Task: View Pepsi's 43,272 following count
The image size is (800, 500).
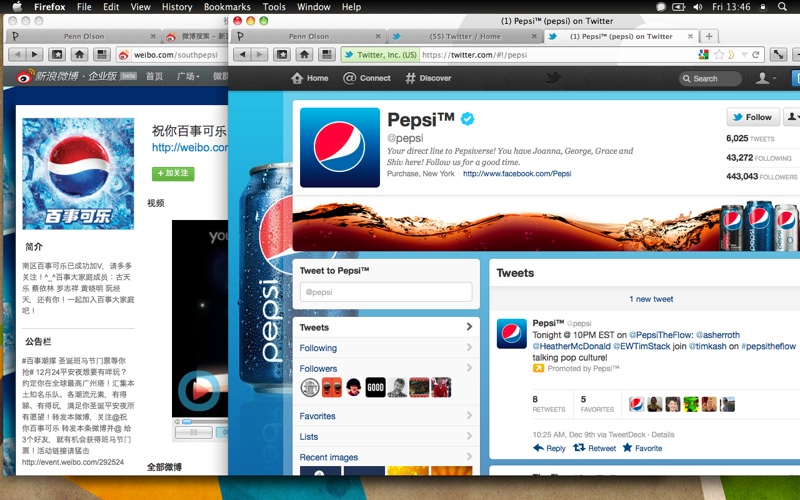Action: coord(759,158)
